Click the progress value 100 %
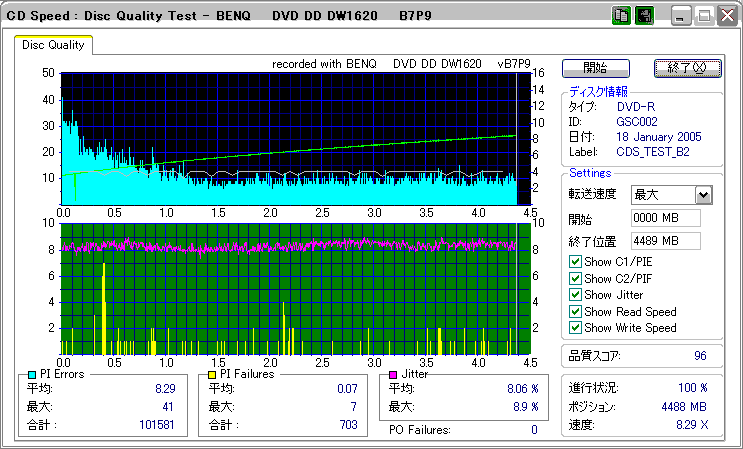The height and width of the screenshot is (449, 743). point(693,388)
